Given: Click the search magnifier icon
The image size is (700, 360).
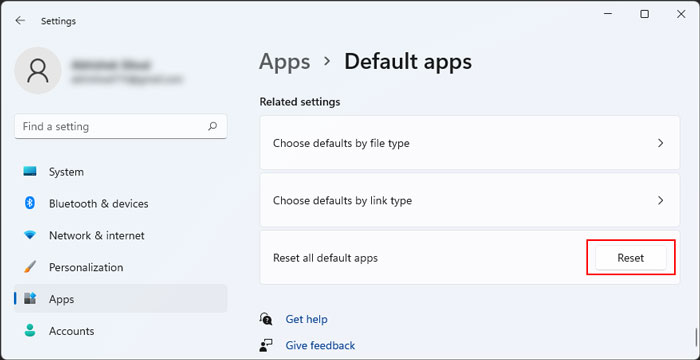Looking at the screenshot, I should click(x=212, y=126).
